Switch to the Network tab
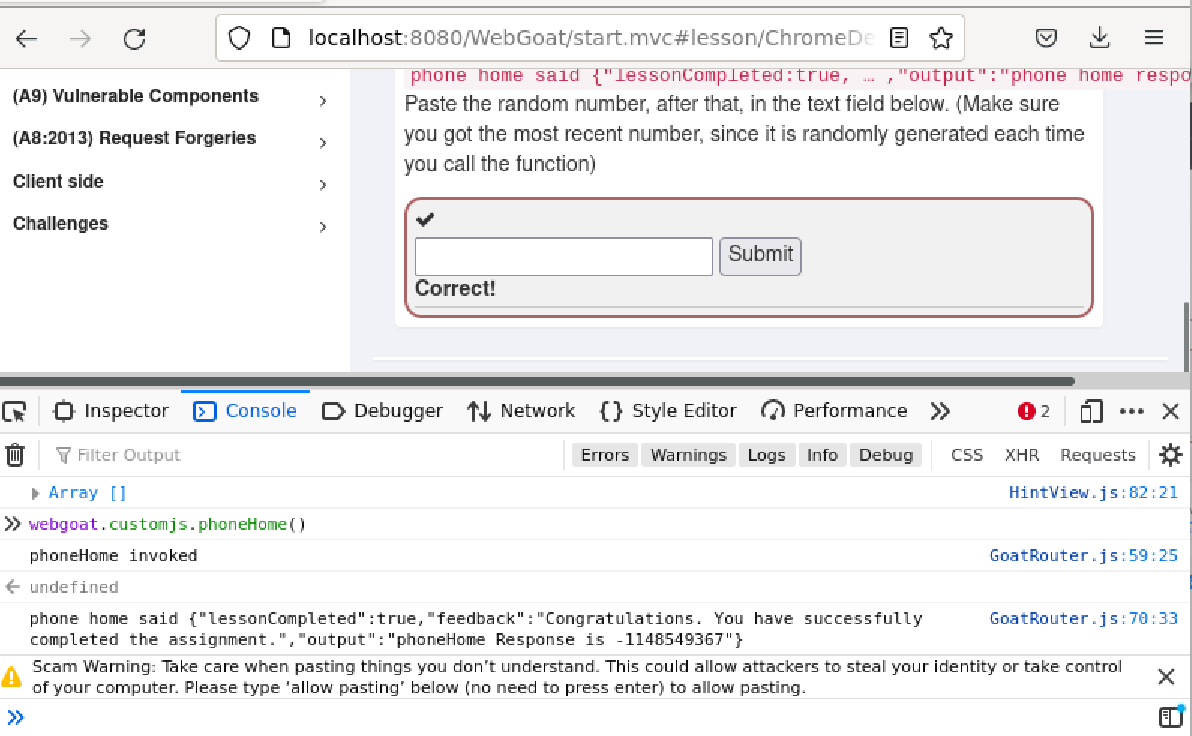This screenshot has width=1192, height=736. (521, 410)
